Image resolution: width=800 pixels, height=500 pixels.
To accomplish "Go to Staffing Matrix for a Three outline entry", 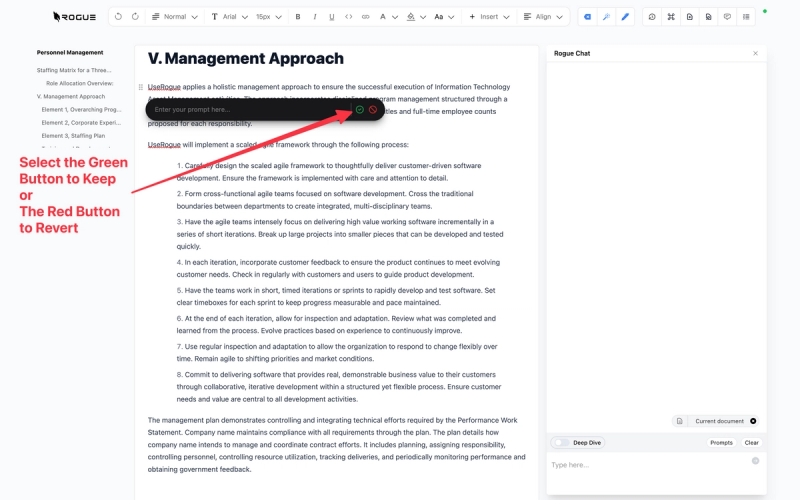I will coord(74,70).
